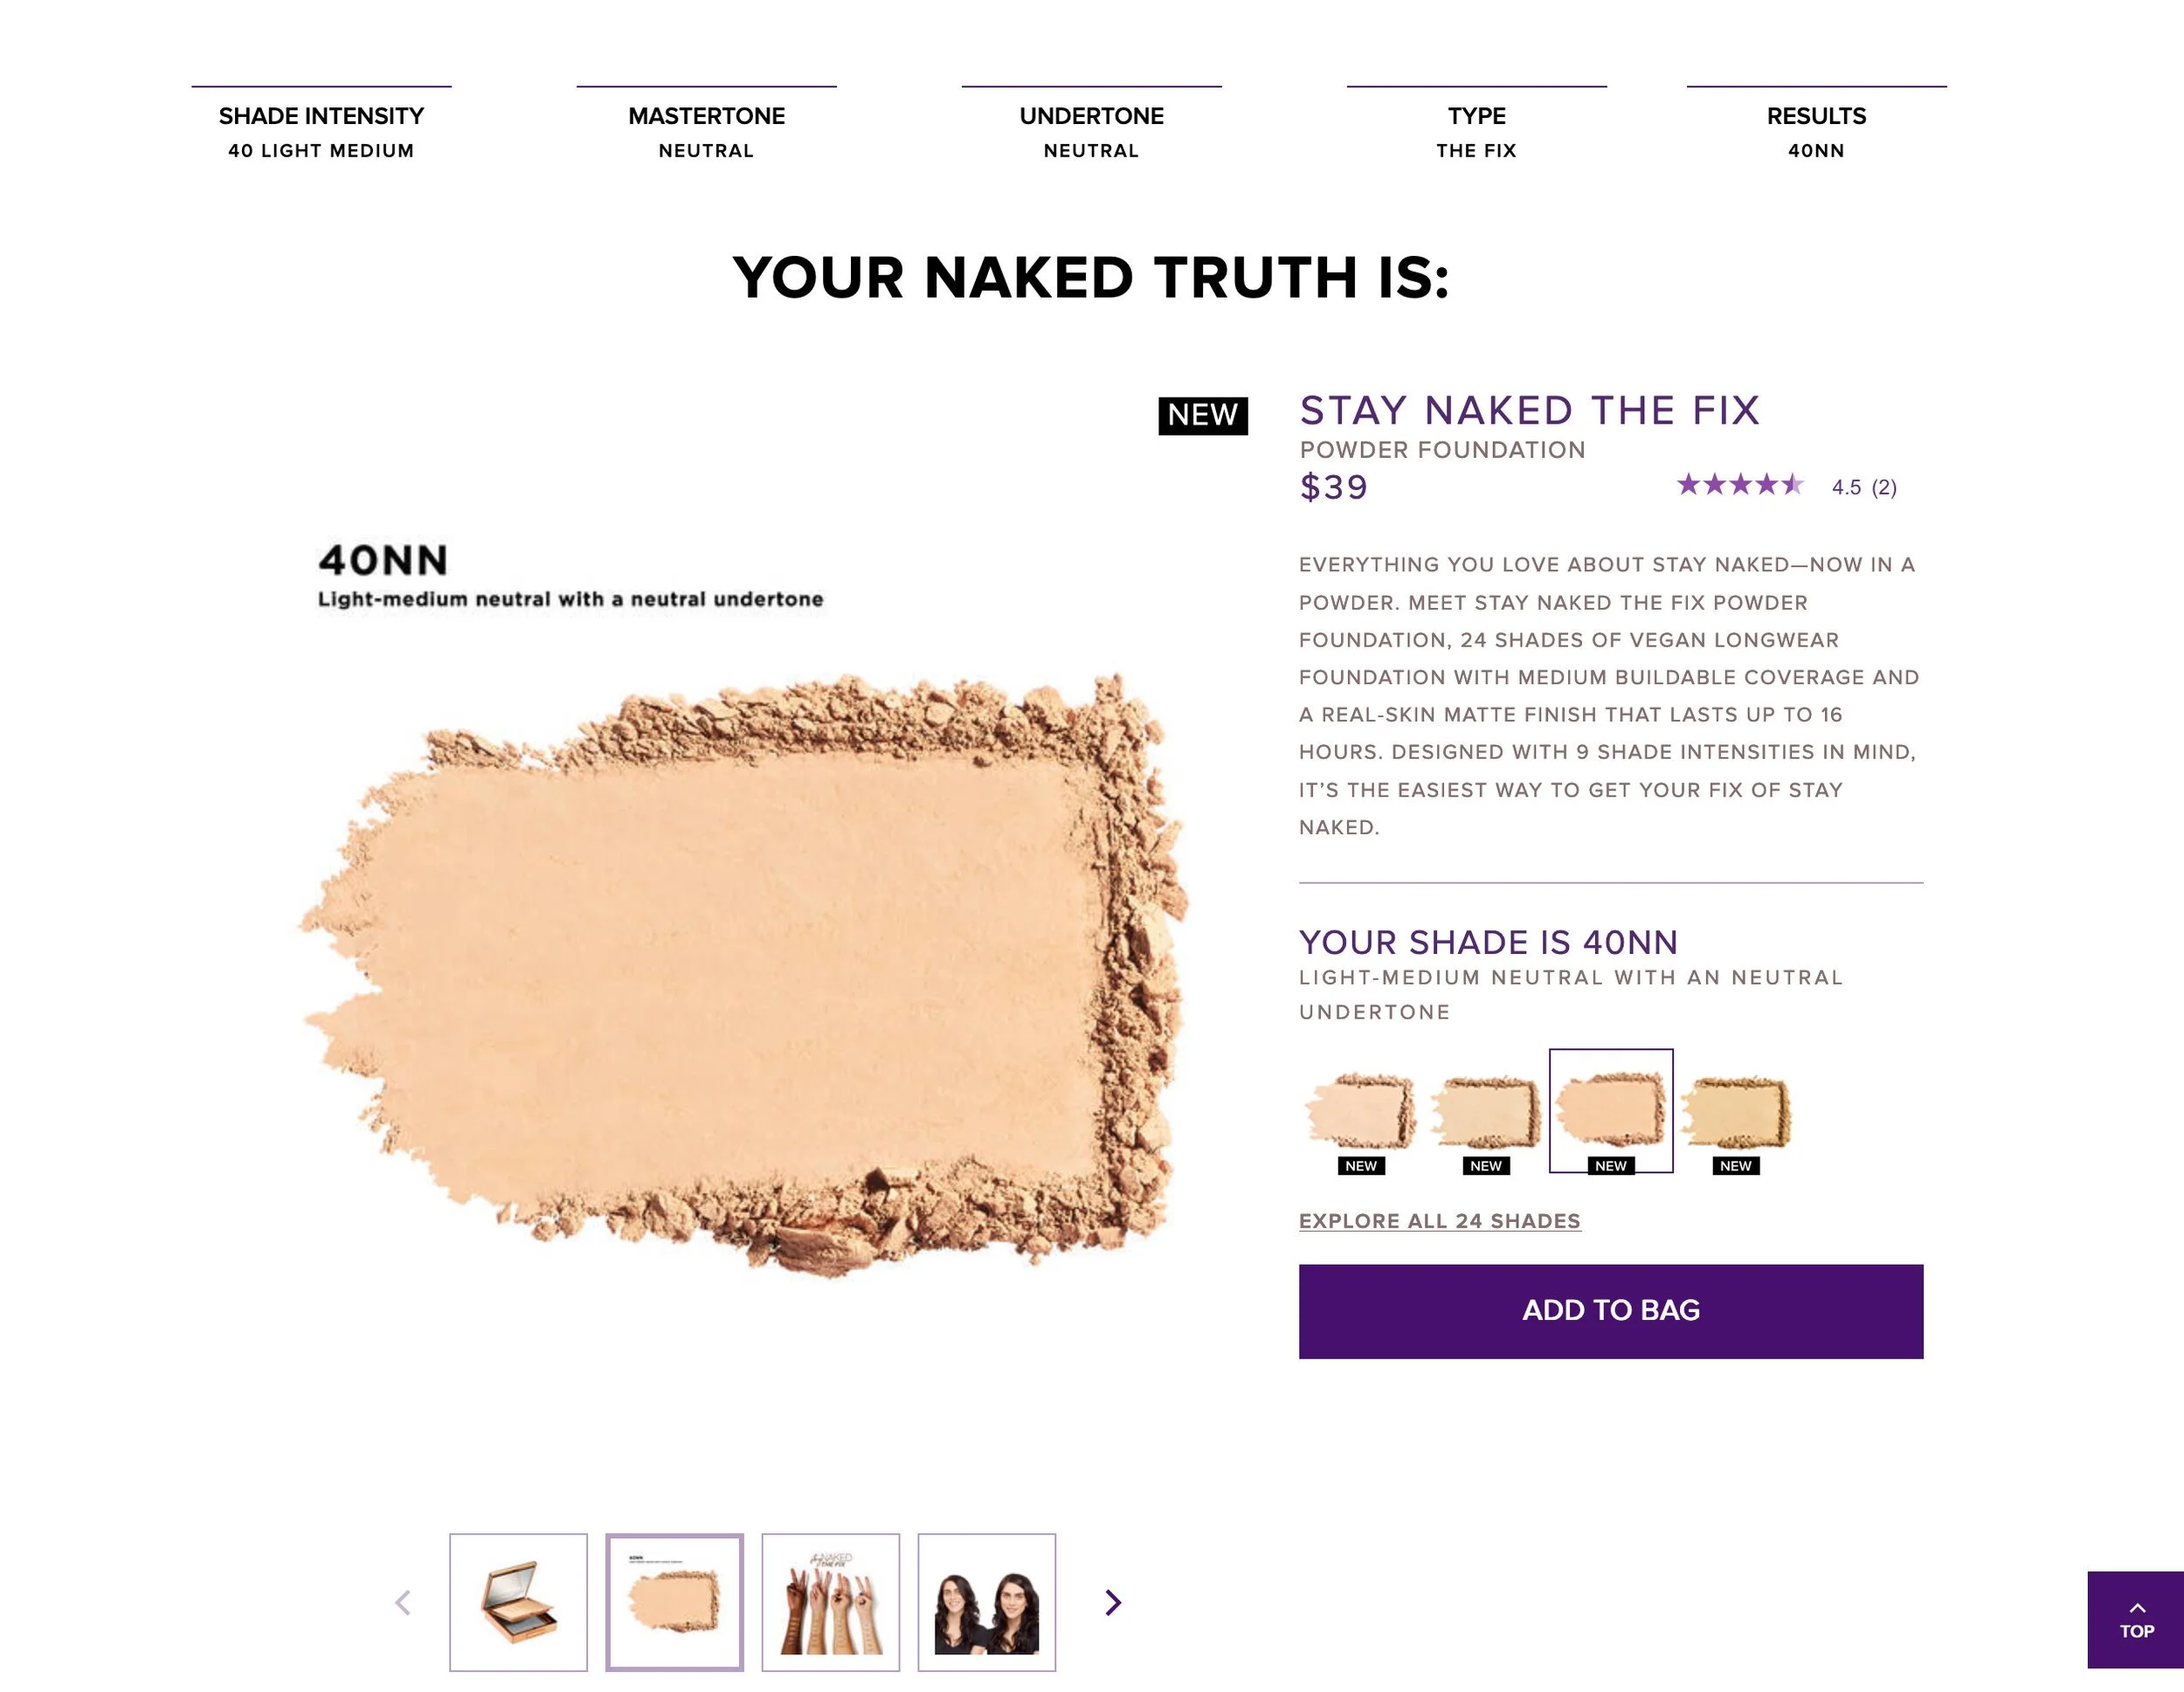Open the star rating reviews

pyautogui.click(x=1786, y=486)
